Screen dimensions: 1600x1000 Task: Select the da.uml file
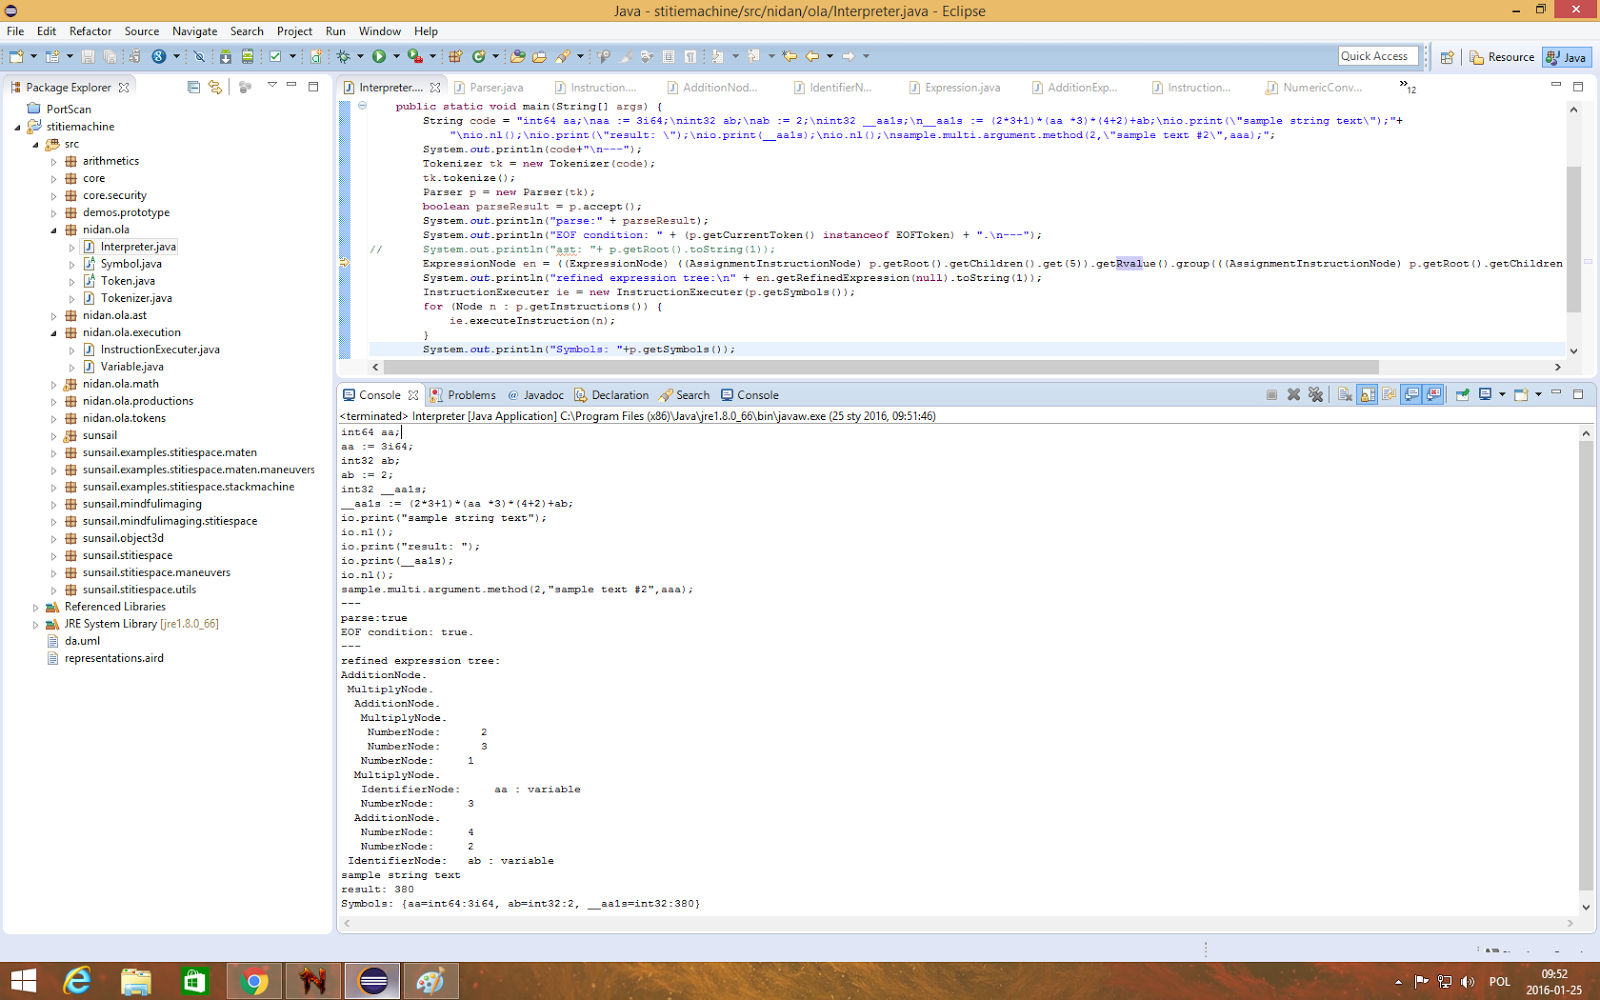(x=73, y=641)
